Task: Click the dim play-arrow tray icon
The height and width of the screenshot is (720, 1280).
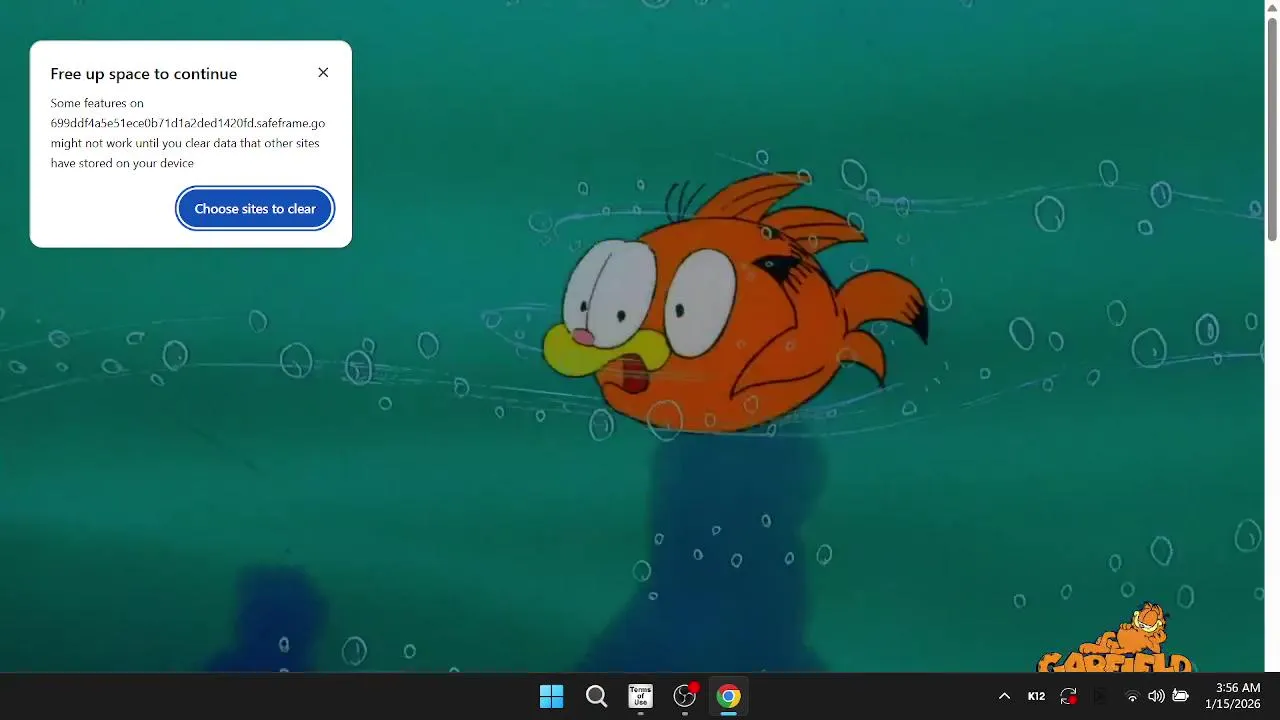Action: [1100, 696]
